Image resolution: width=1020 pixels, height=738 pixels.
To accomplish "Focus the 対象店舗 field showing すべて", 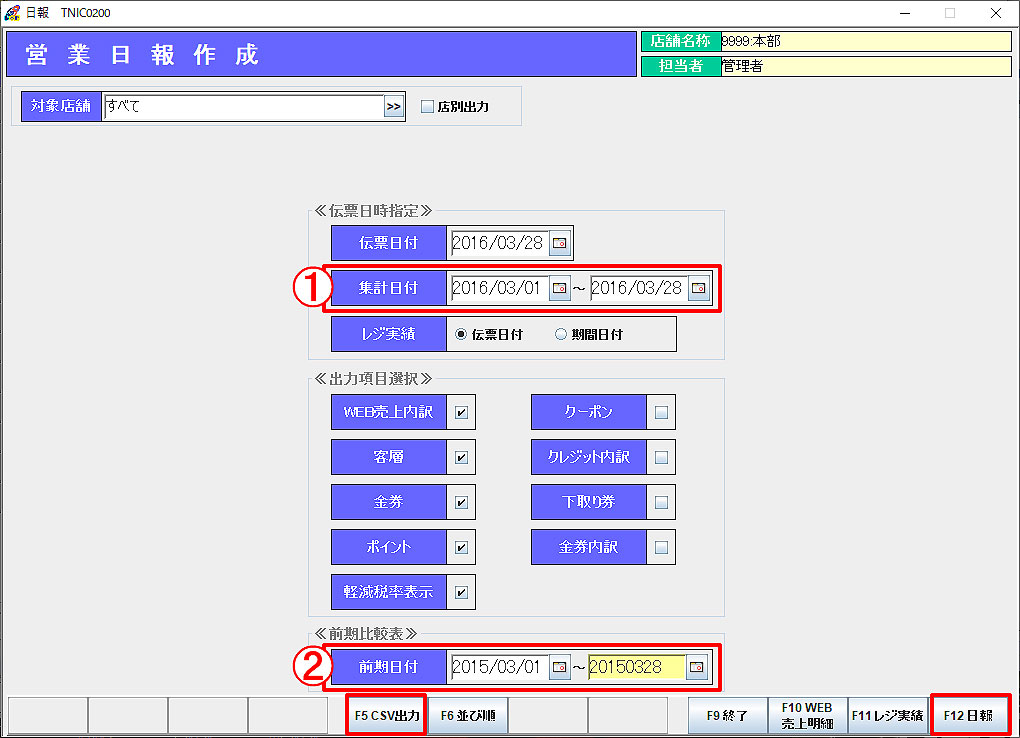I will tap(244, 107).
